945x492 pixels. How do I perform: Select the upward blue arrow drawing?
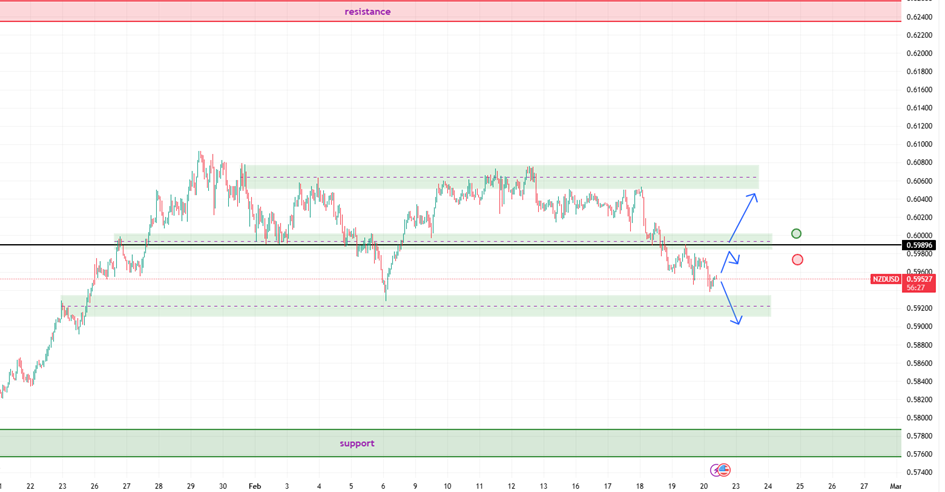742,214
